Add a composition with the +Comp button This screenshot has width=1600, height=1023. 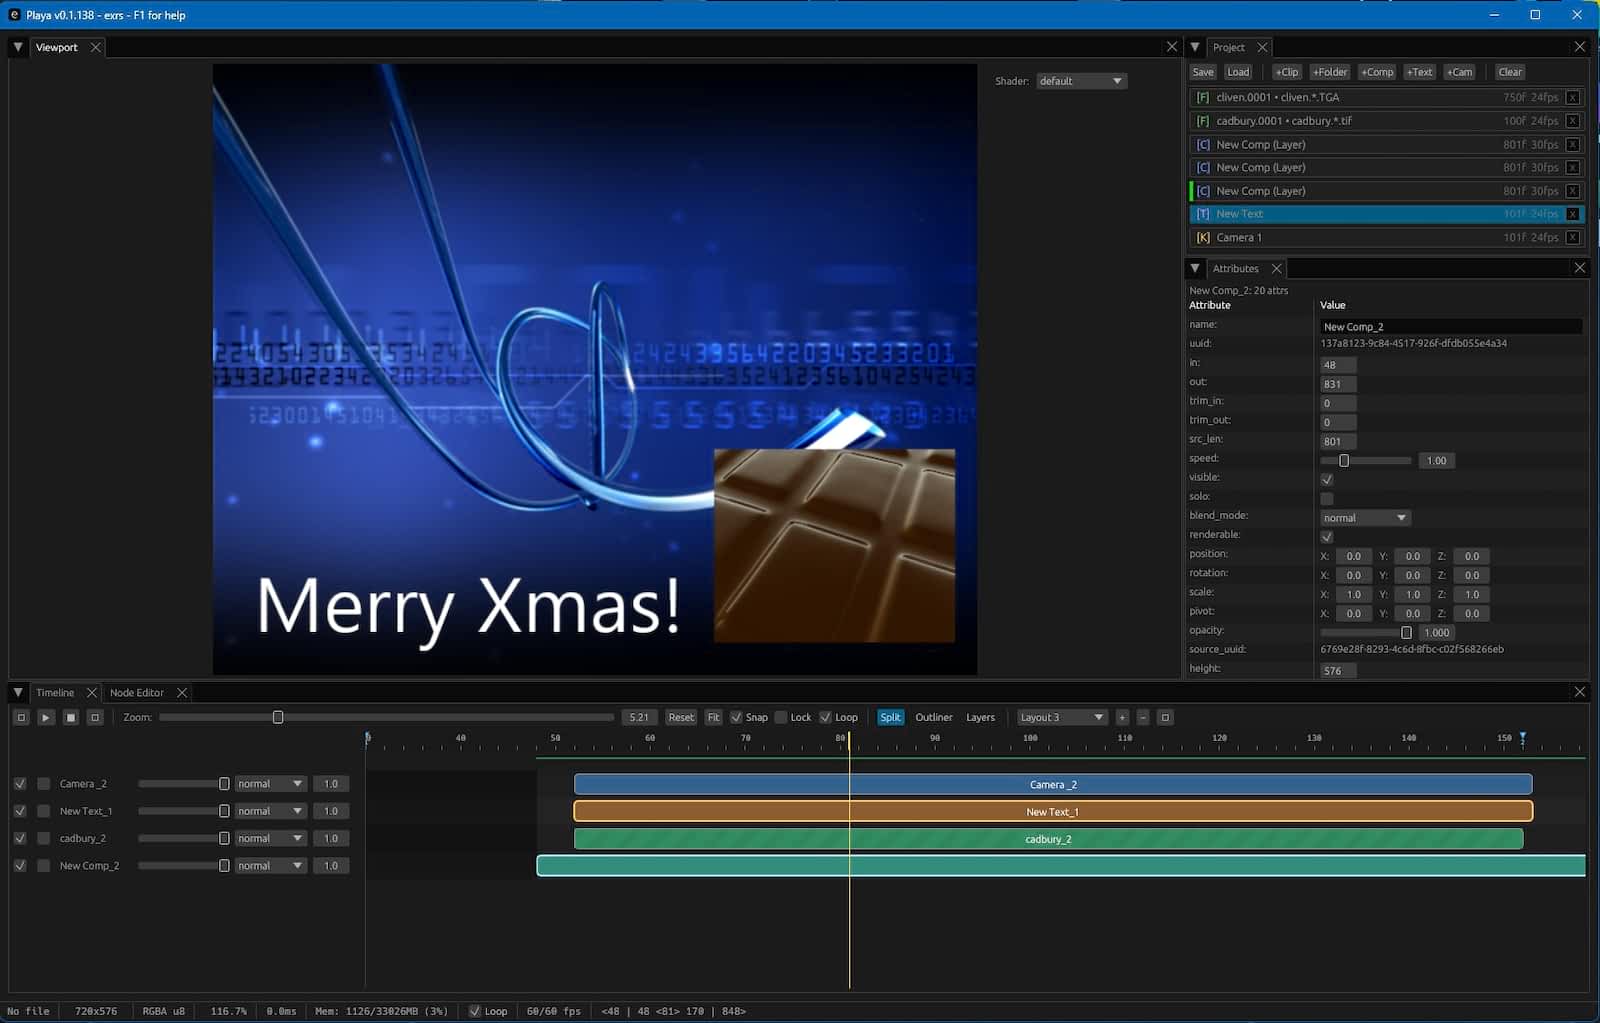pyautogui.click(x=1377, y=72)
